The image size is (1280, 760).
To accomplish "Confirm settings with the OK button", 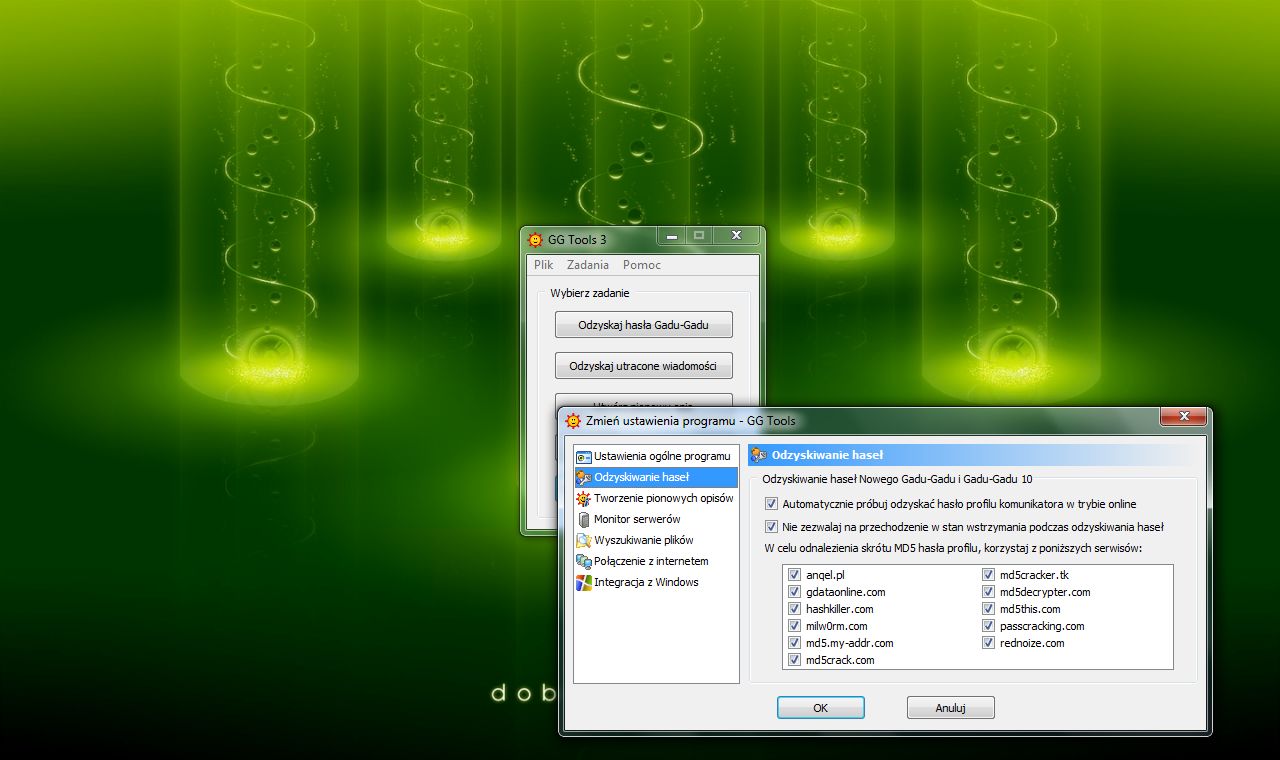I will click(821, 708).
